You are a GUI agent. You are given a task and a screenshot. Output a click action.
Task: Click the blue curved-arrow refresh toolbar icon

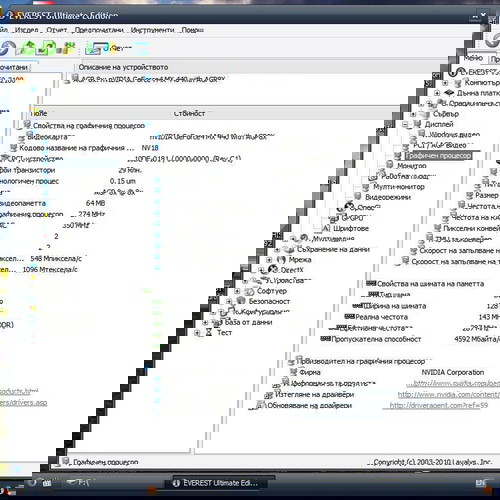[x=7, y=48]
